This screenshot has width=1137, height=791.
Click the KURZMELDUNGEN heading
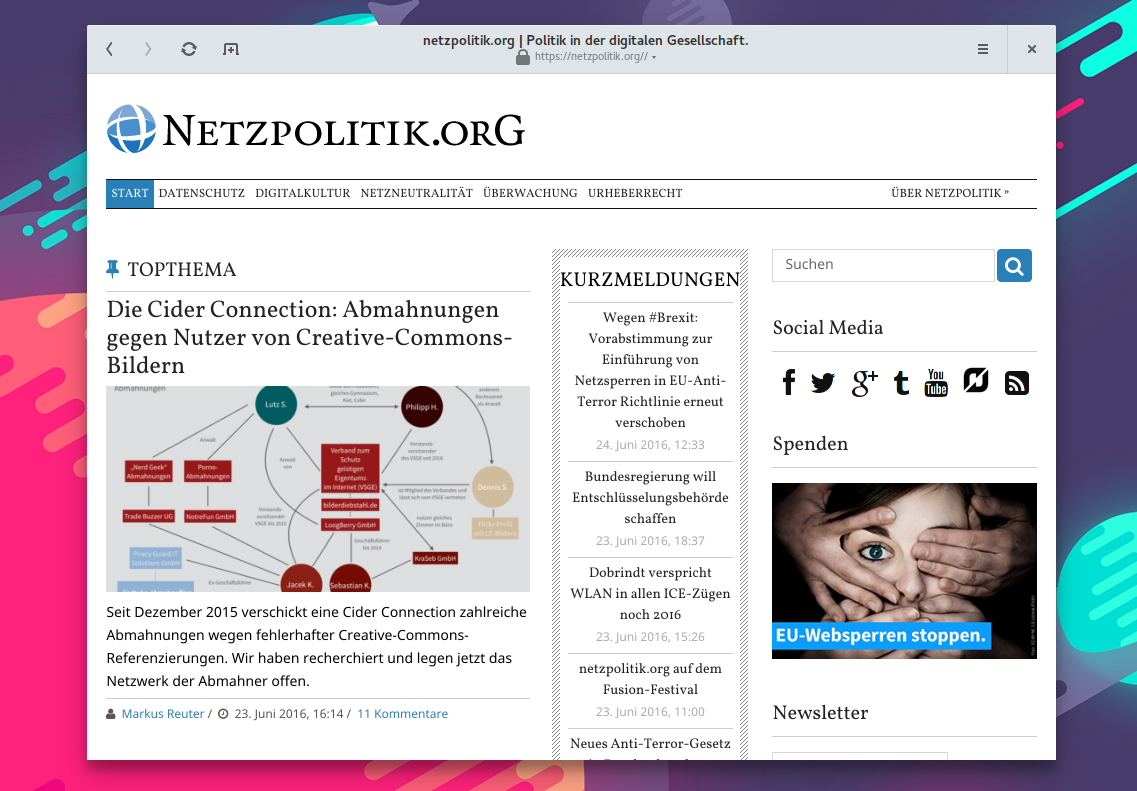(x=650, y=279)
